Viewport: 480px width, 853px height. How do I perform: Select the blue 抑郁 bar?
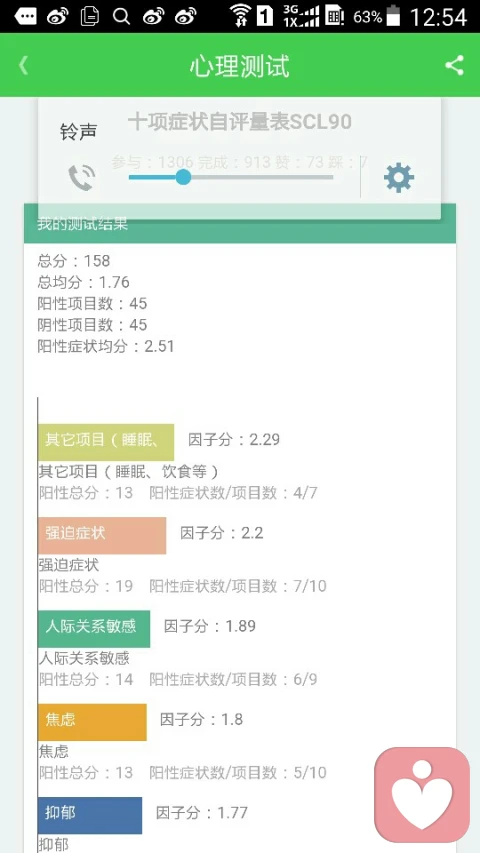(90, 815)
